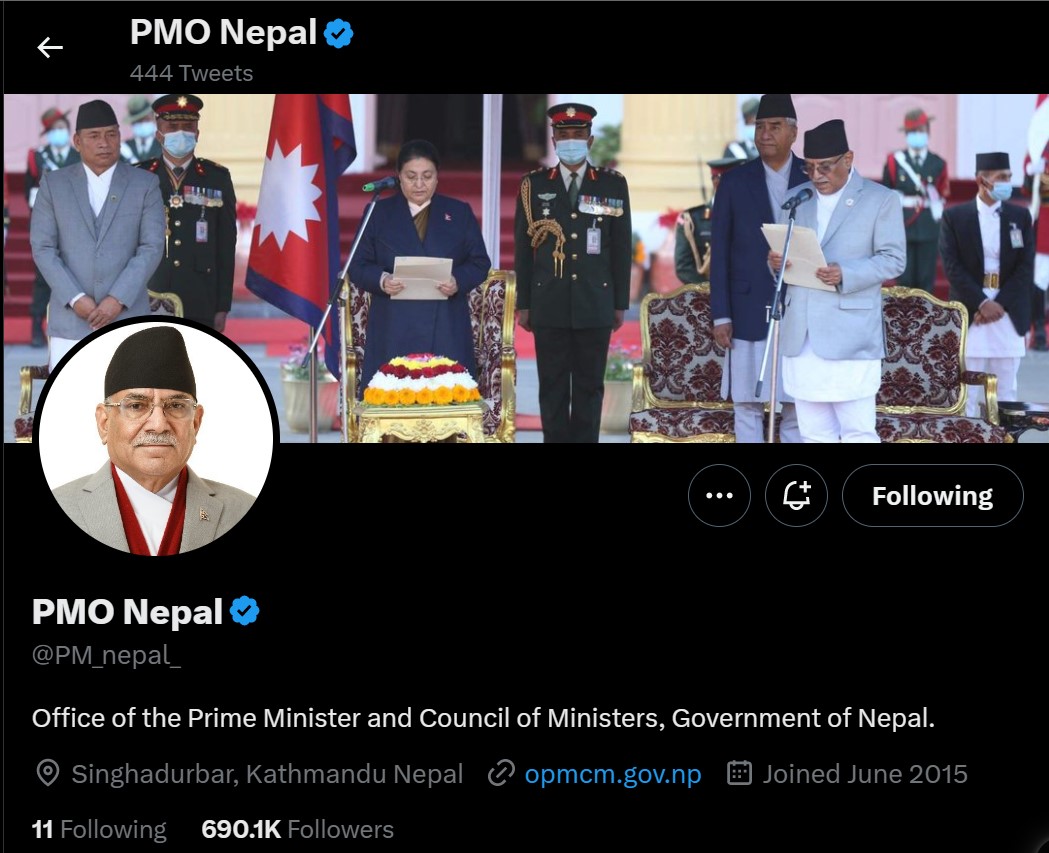Click the profile bio description text

483,719
